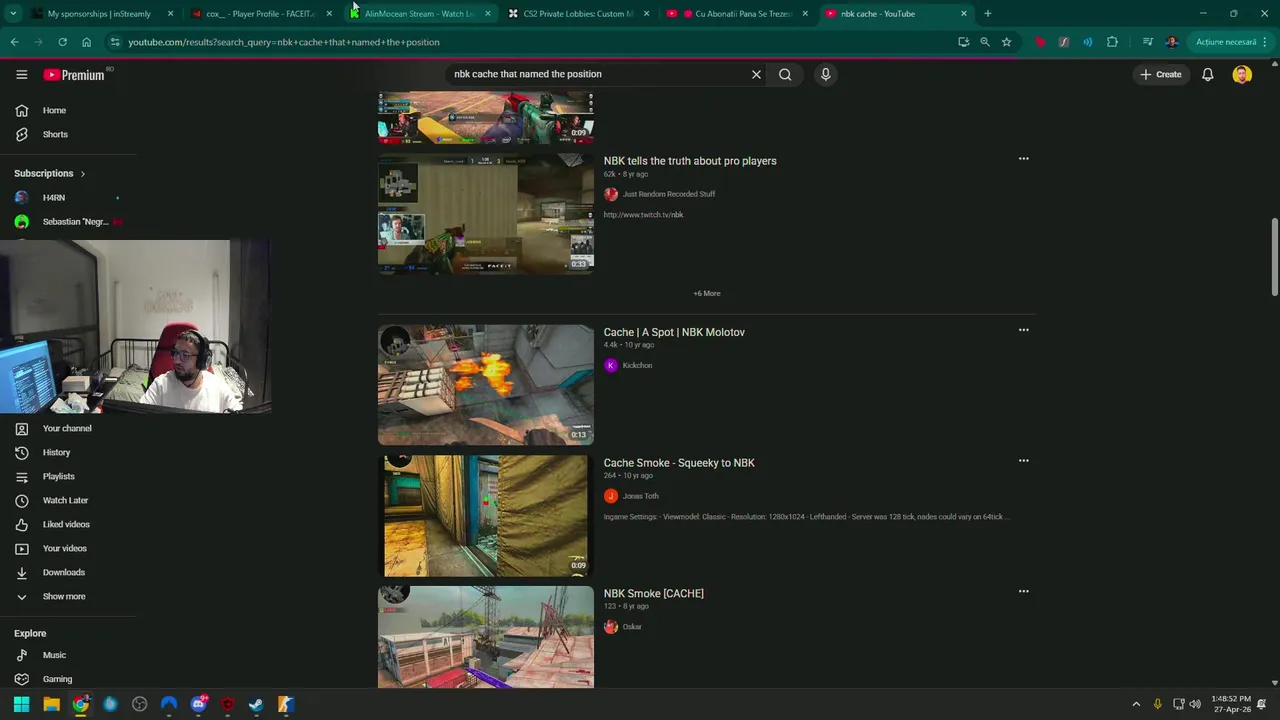
Task: Go back in the browser
Action: (14, 42)
